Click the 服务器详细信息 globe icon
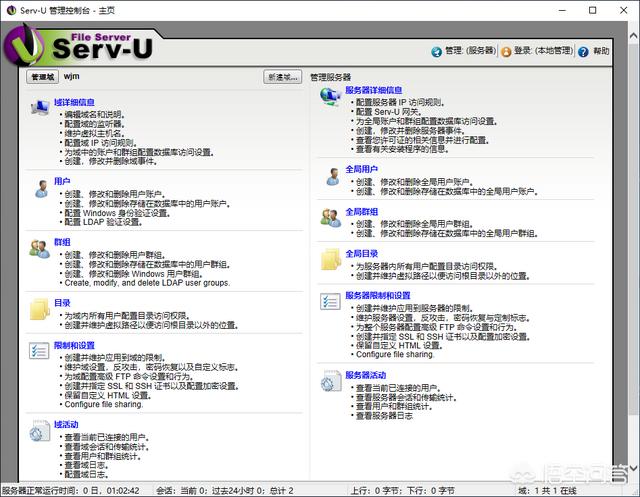Viewport: 640px width, 497px height. pos(331,96)
